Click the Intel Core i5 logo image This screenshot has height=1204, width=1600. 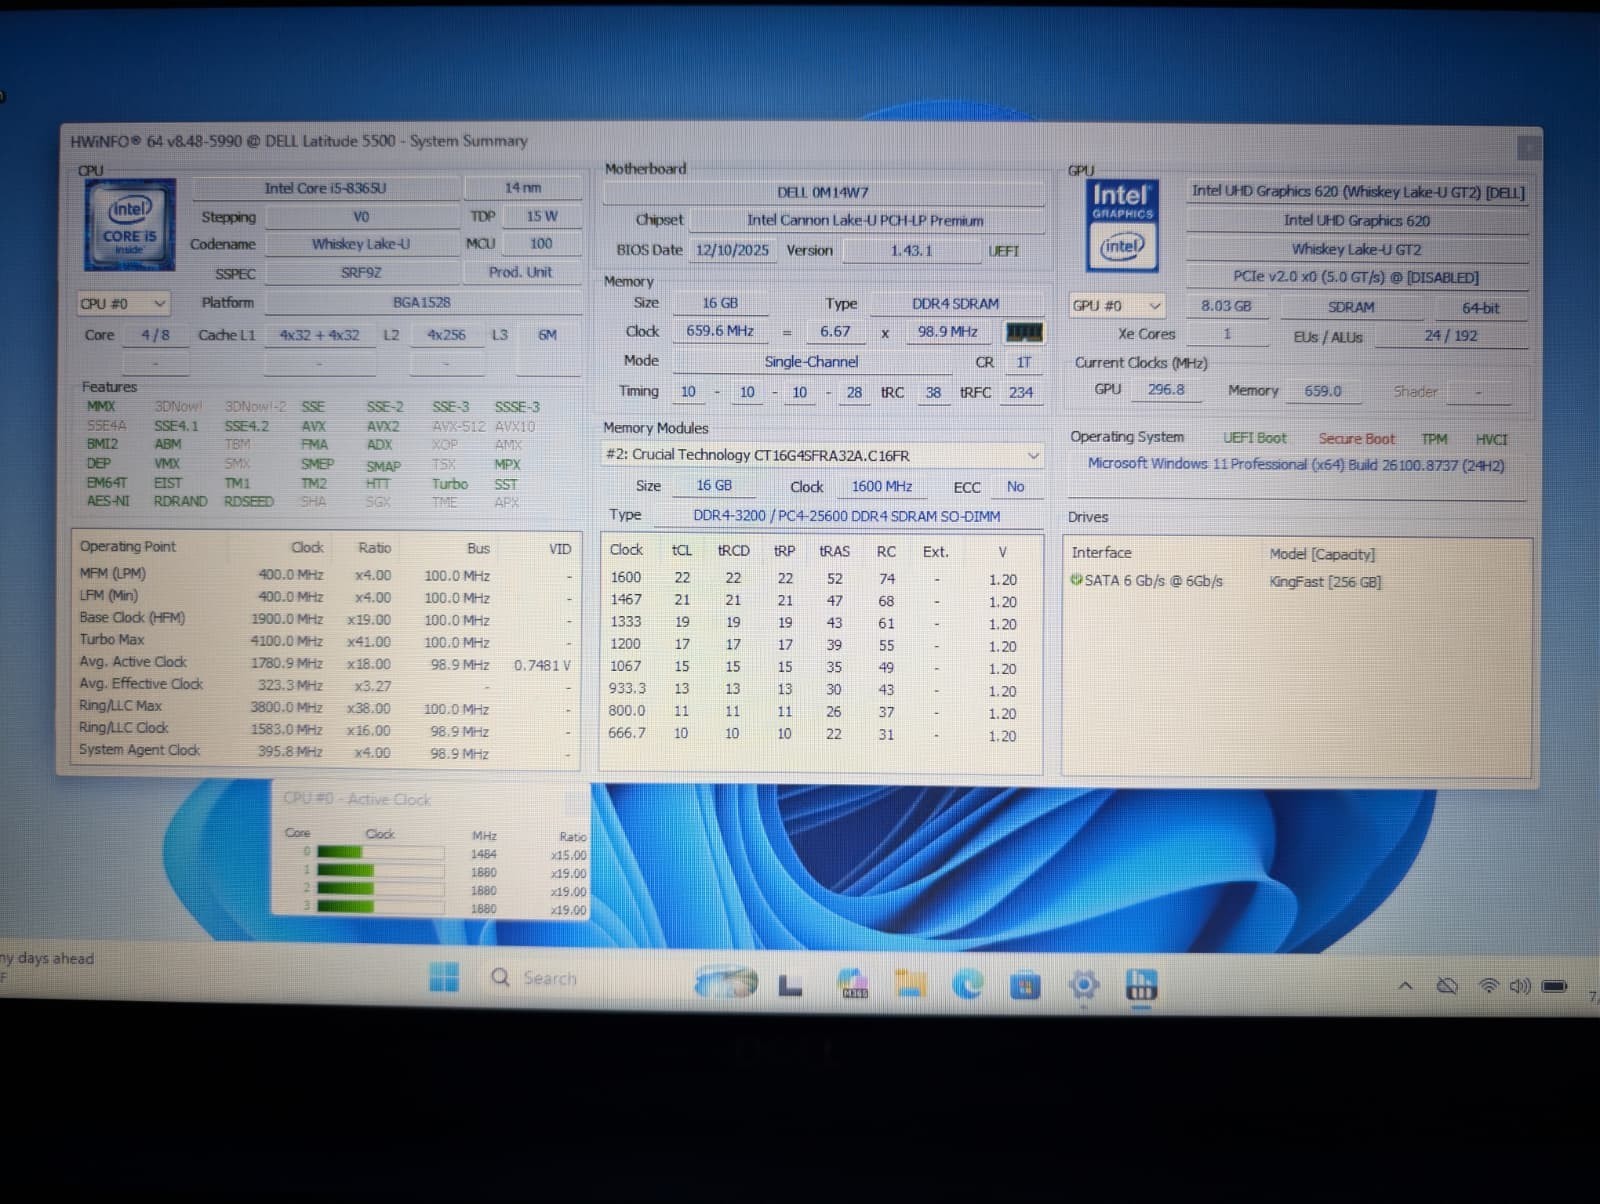130,225
